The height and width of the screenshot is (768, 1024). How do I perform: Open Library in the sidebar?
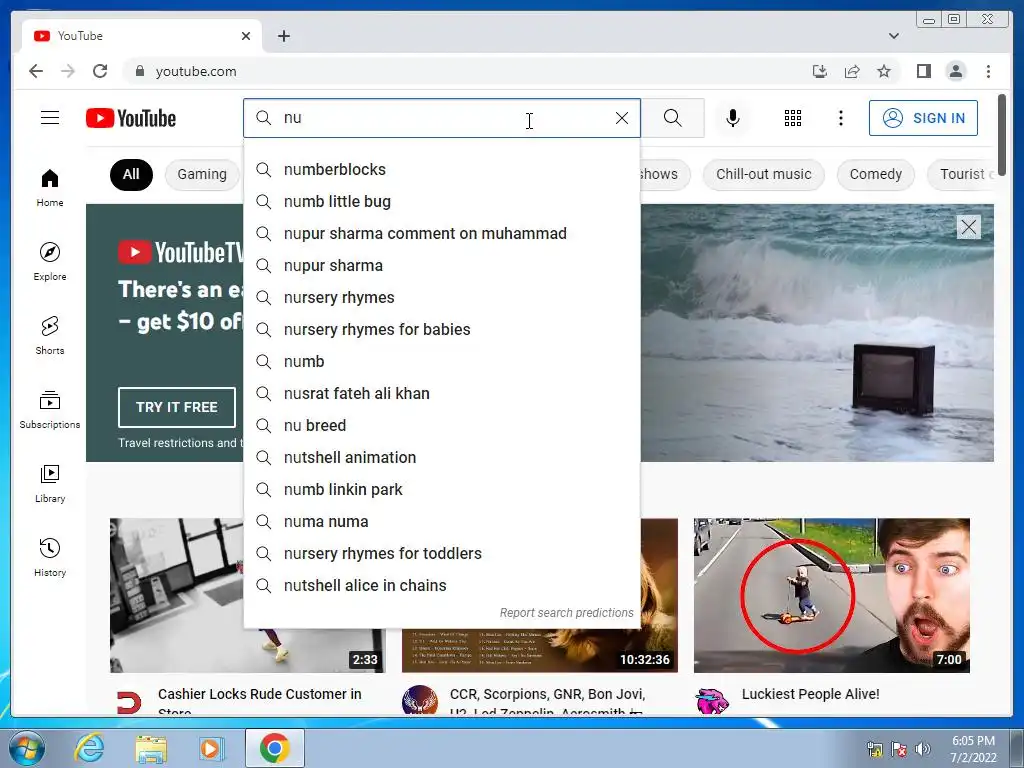(50, 483)
